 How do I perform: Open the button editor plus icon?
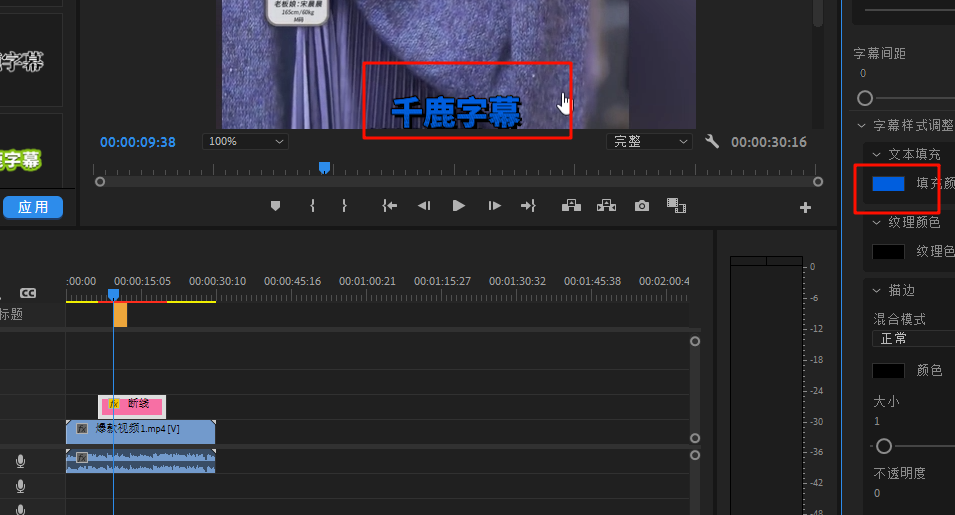click(x=805, y=208)
